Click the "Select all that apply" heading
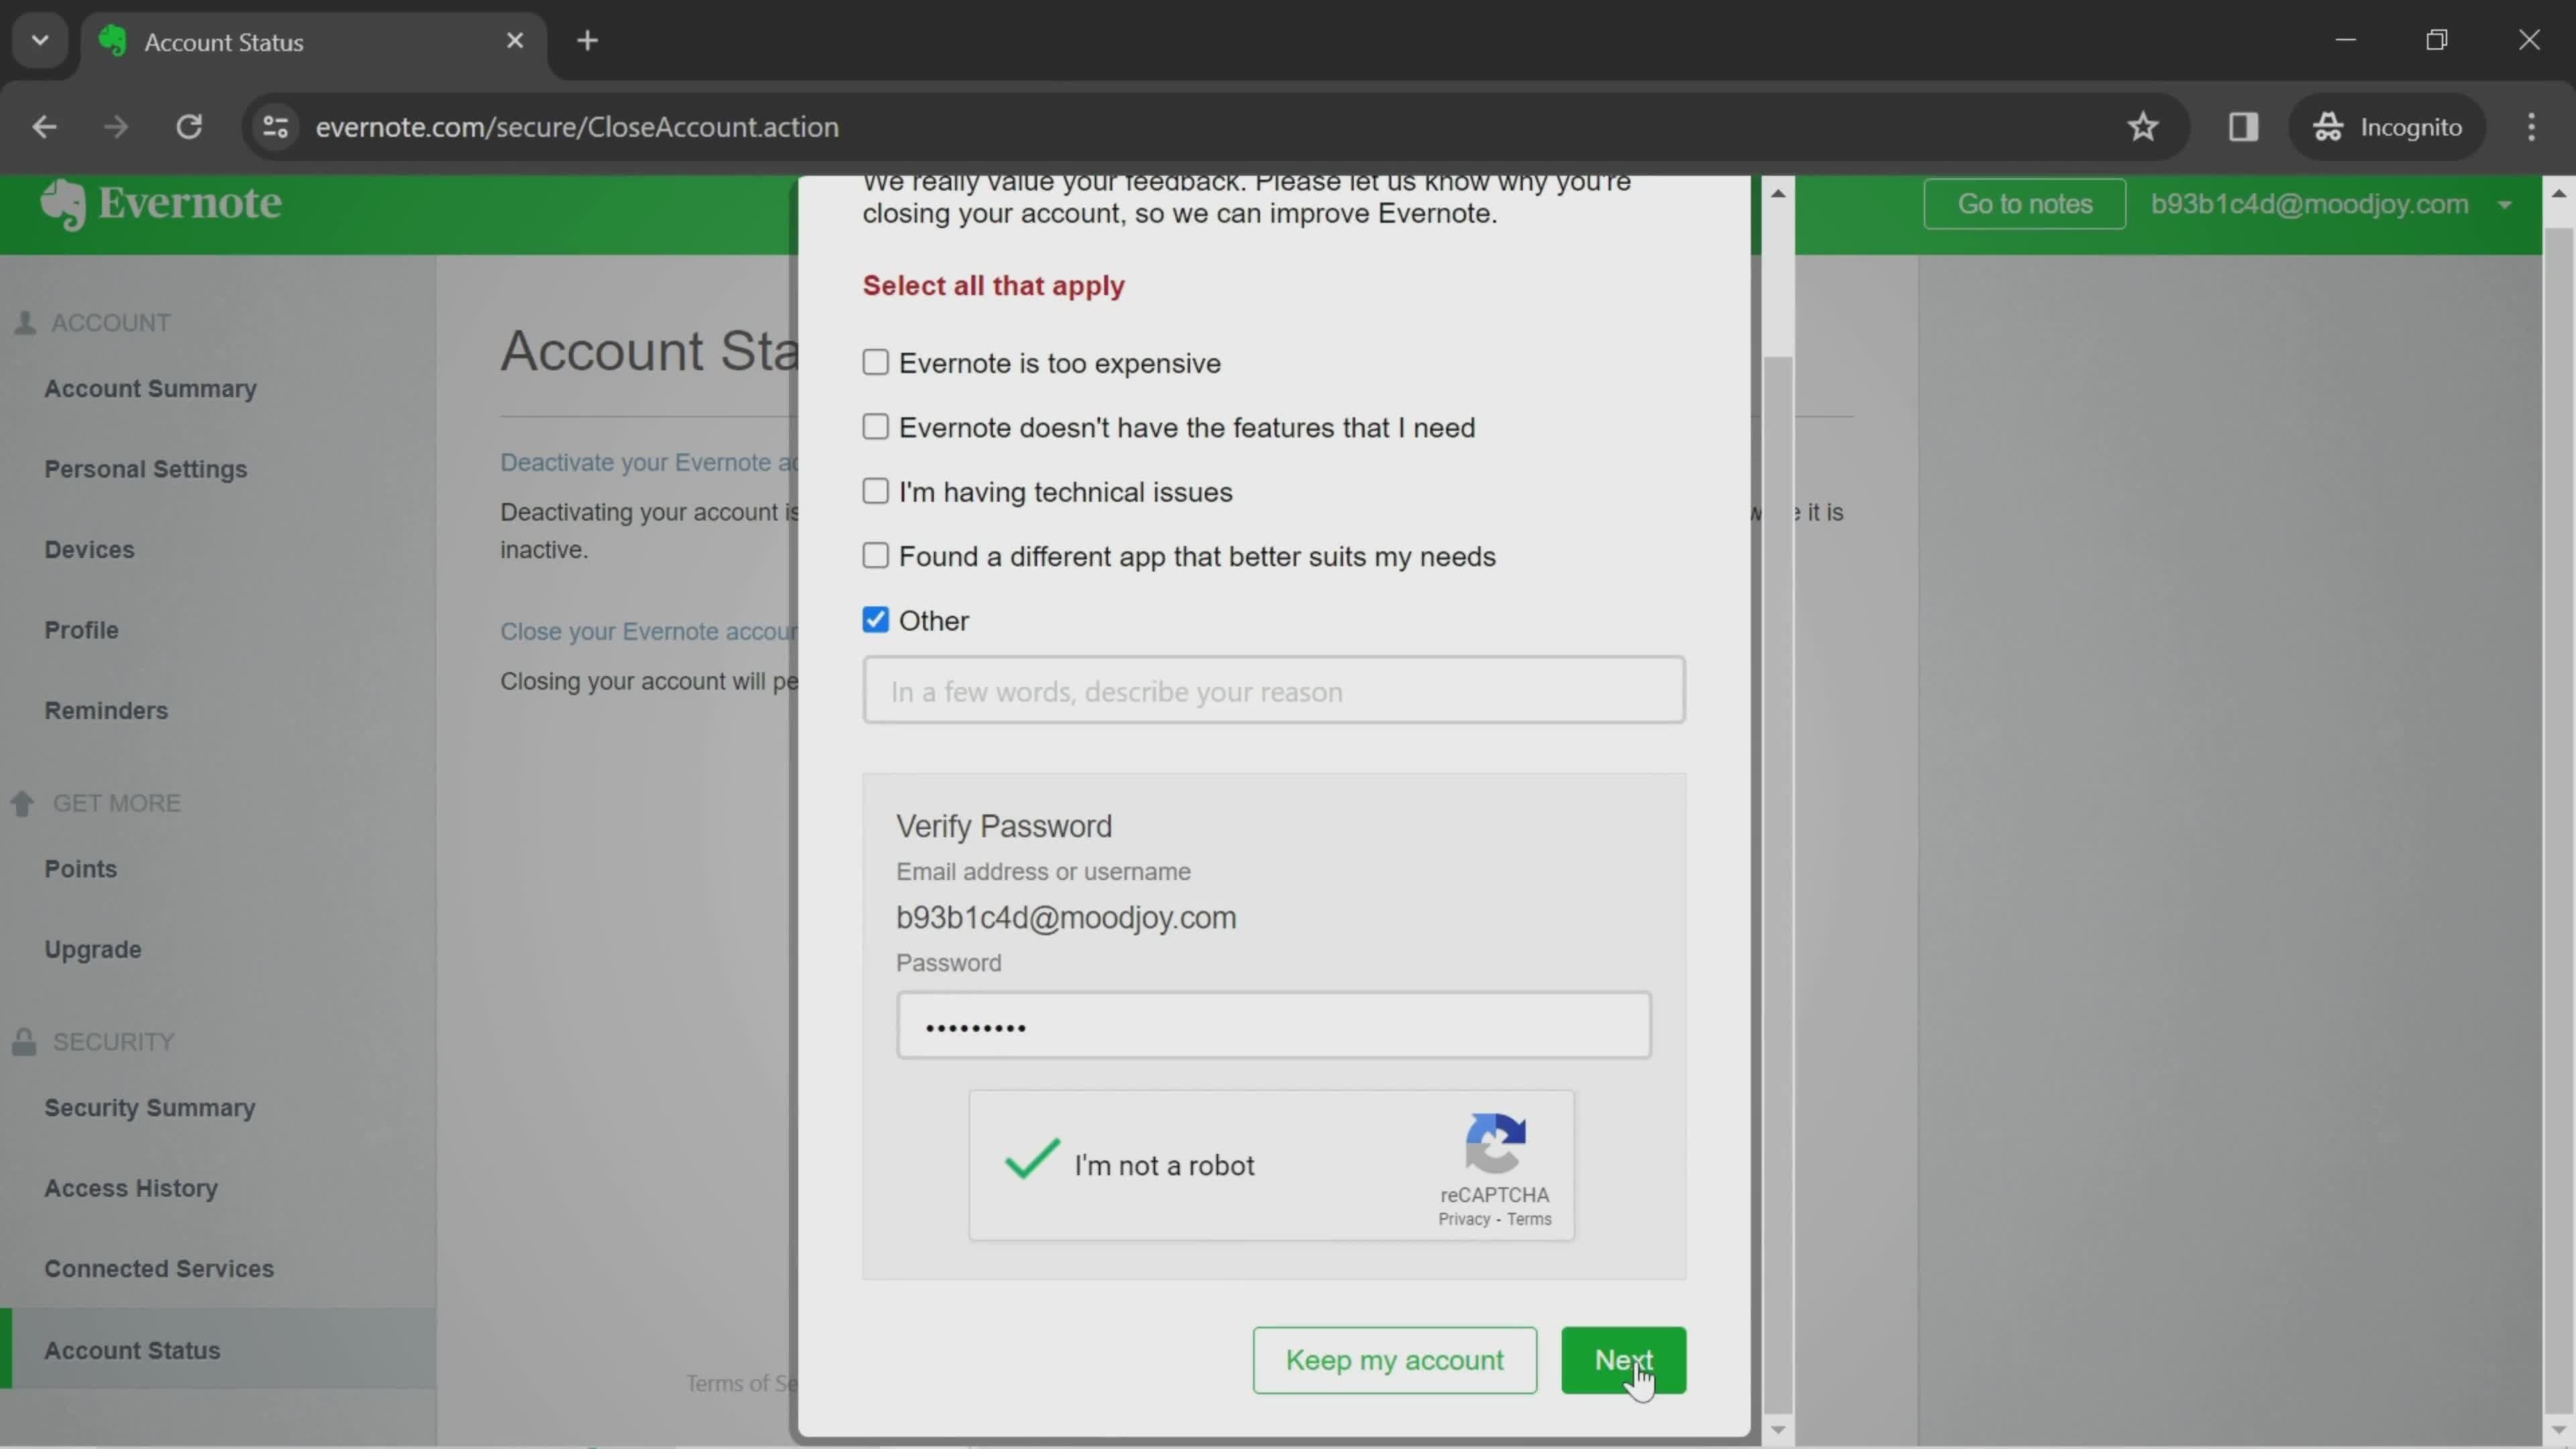 993,286
